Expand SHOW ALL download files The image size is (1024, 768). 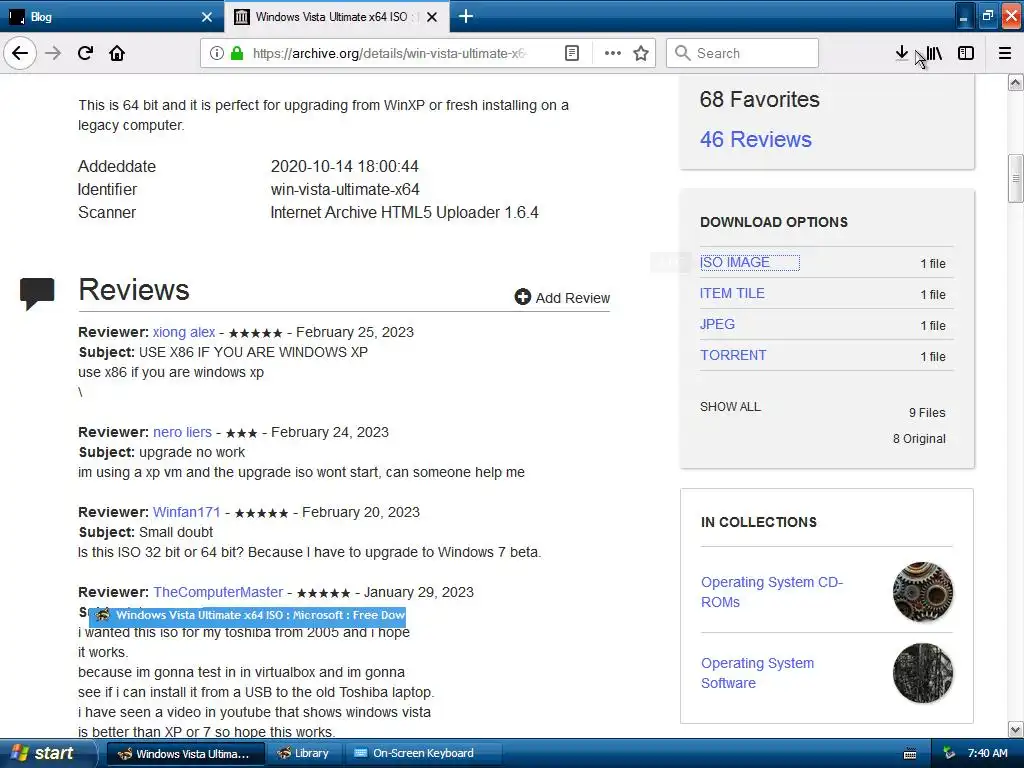(730, 407)
